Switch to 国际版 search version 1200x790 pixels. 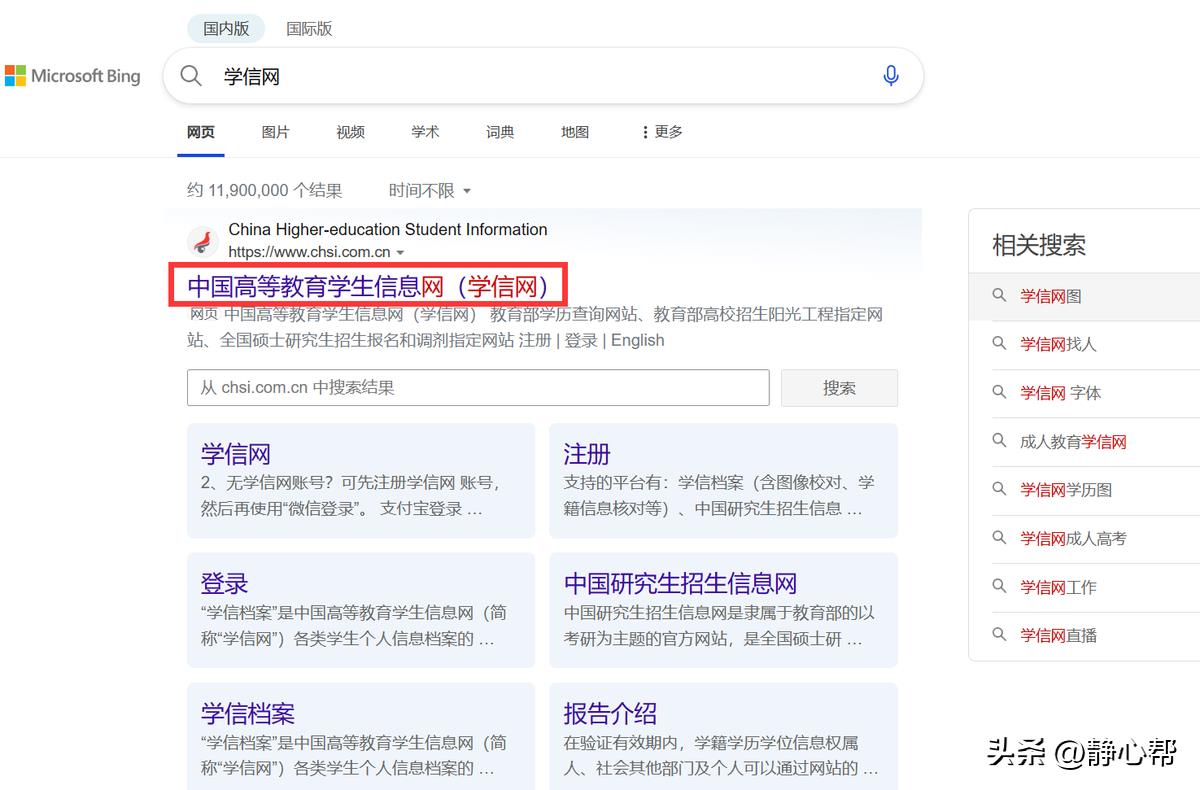pos(309,29)
